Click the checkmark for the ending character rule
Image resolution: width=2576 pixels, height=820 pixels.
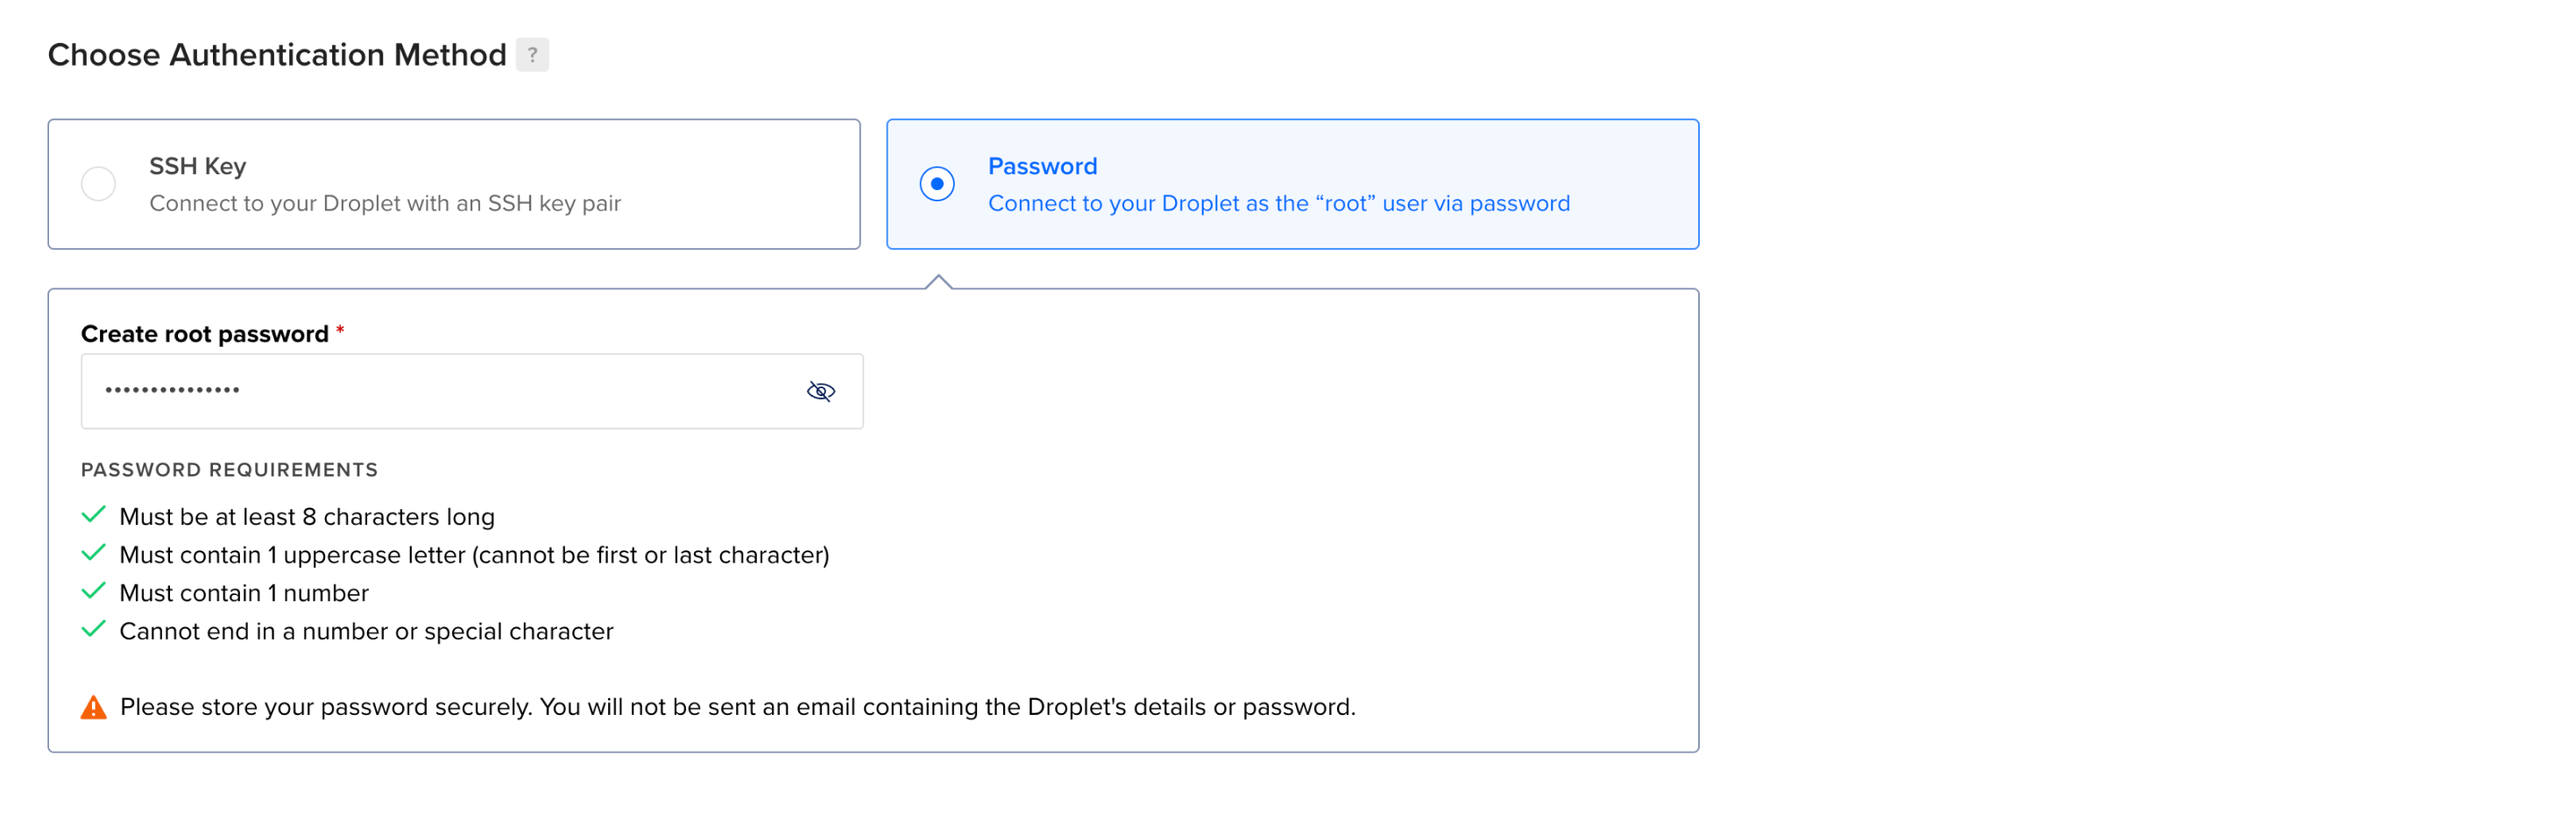(93, 629)
